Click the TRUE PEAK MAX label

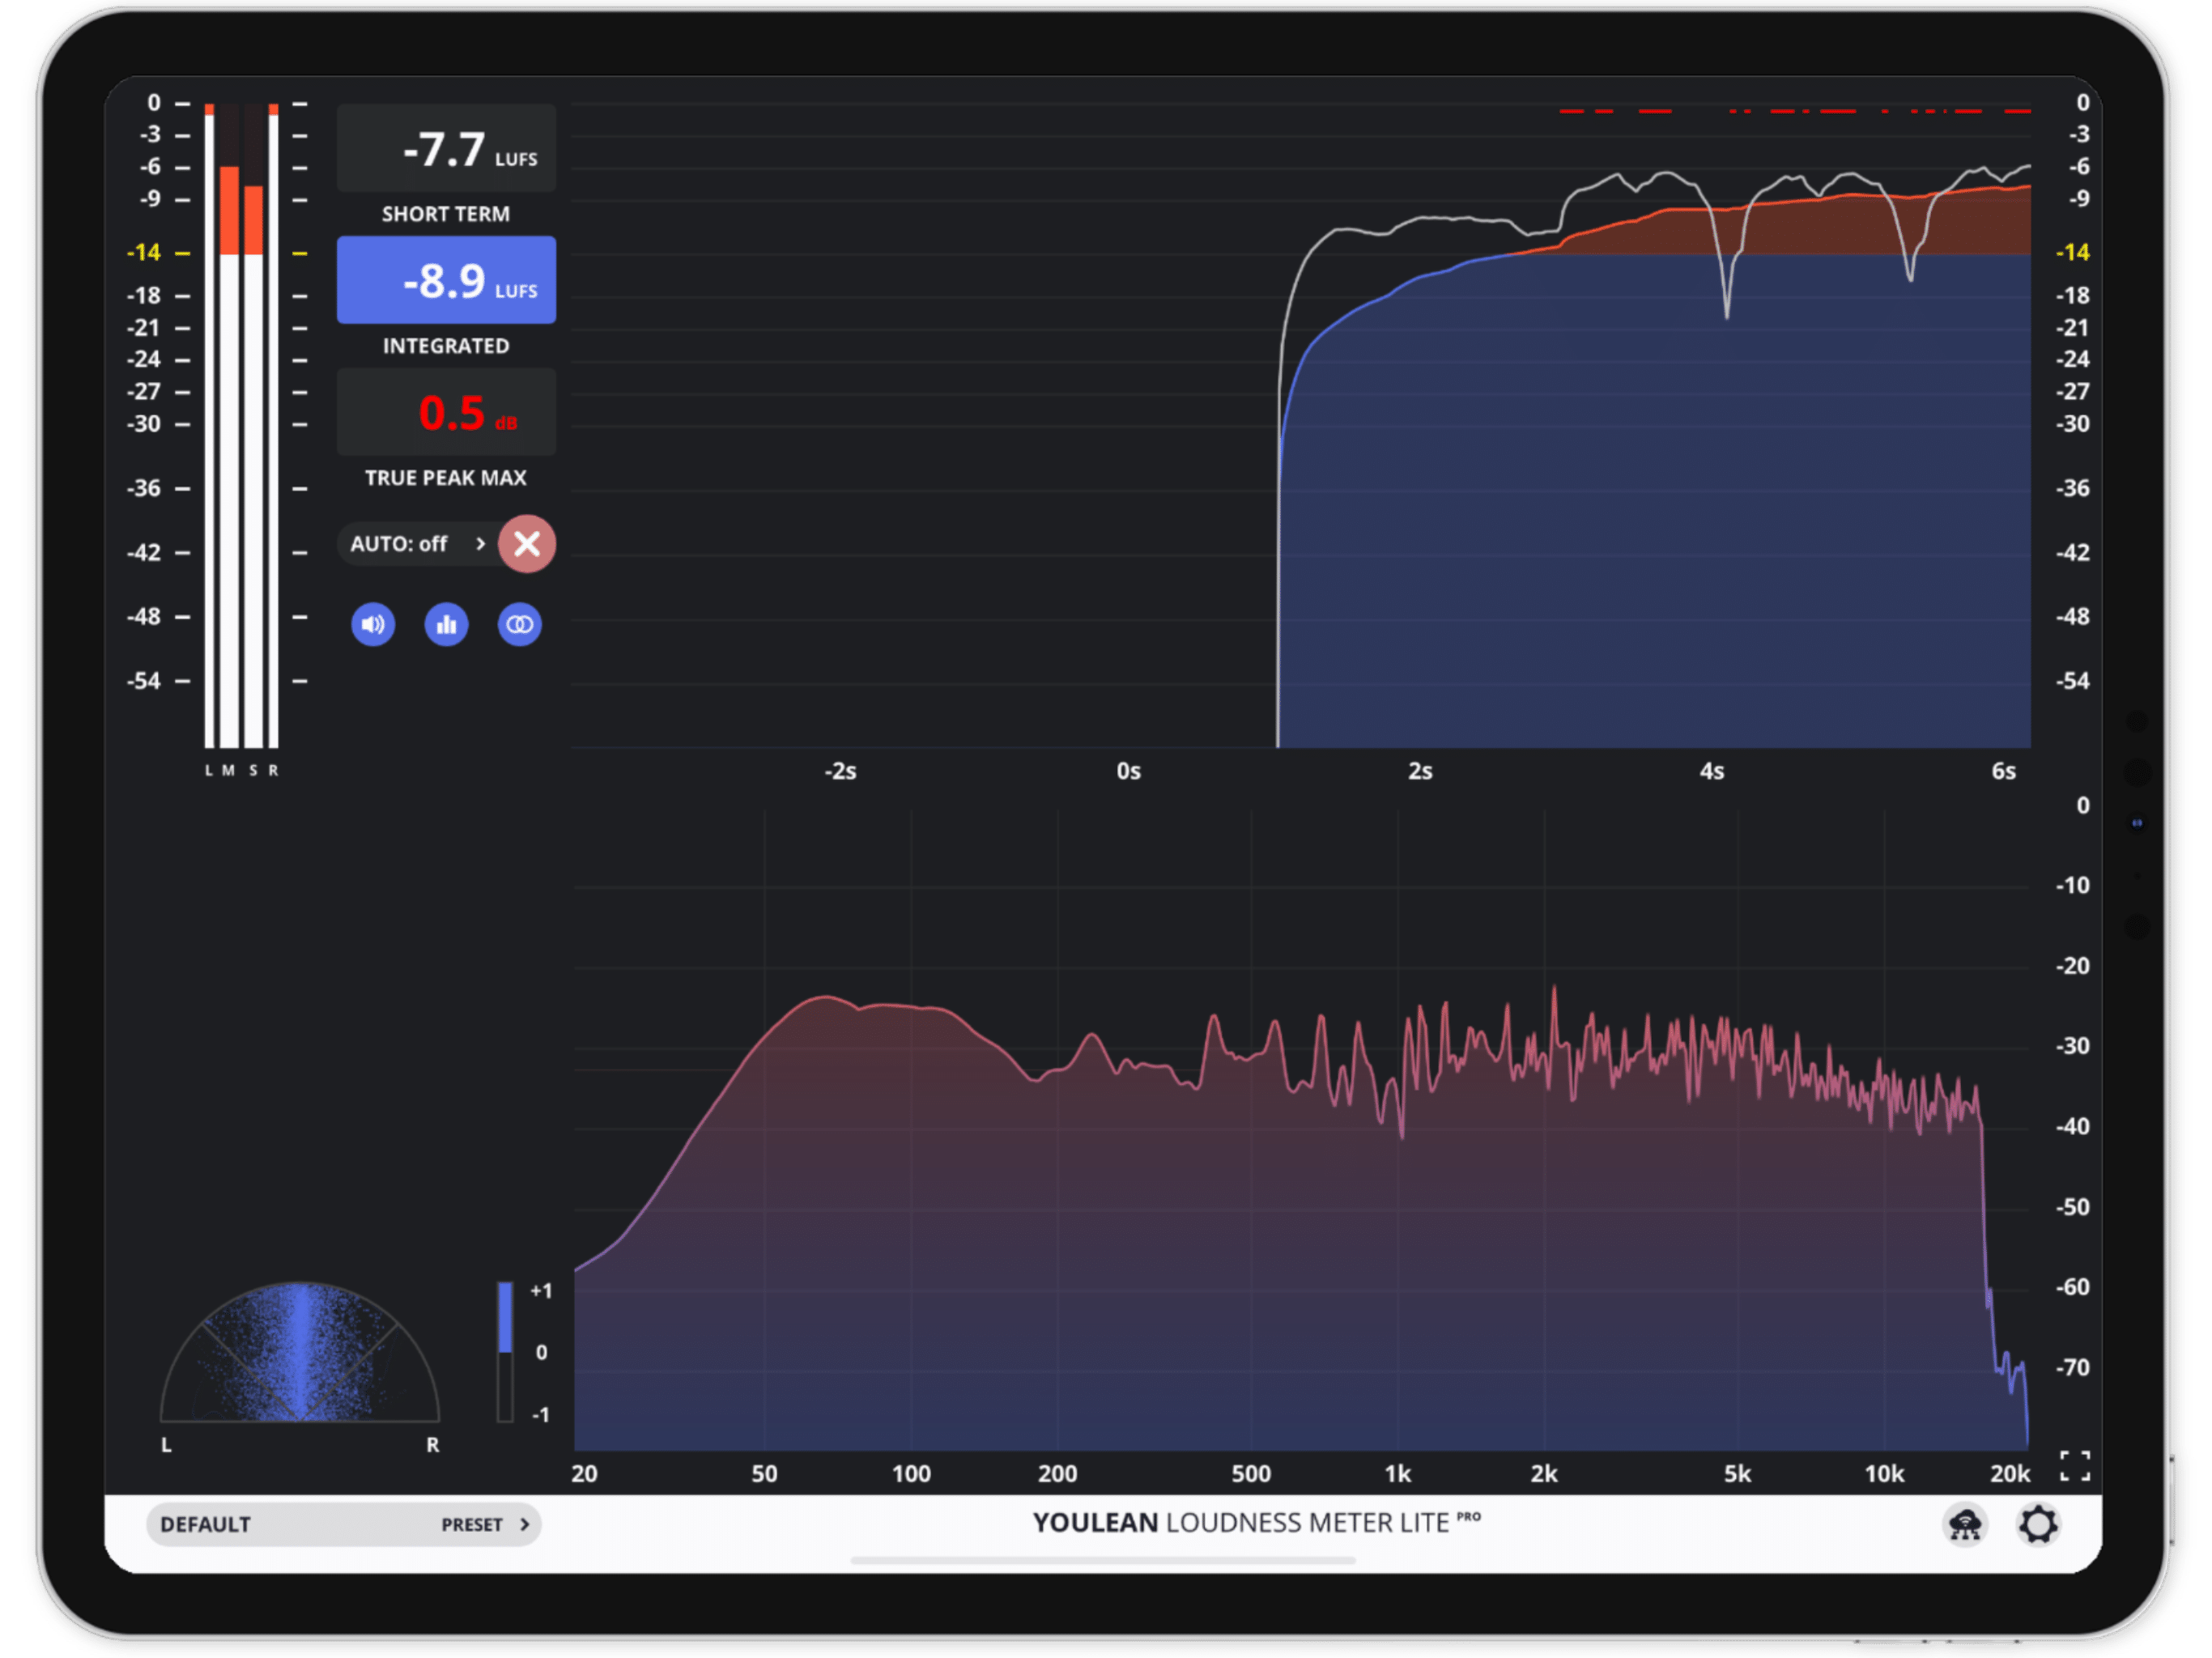pyautogui.click(x=446, y=478)
